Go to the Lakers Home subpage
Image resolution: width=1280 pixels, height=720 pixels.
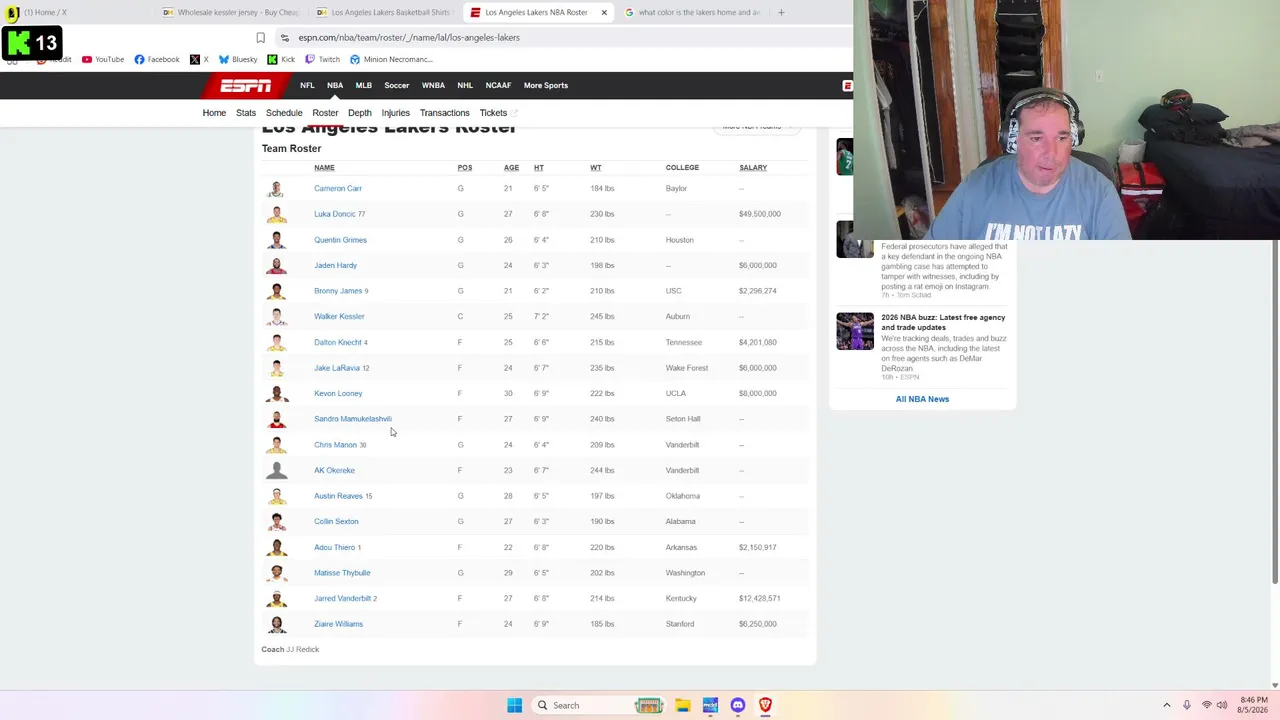coord(214,113)
